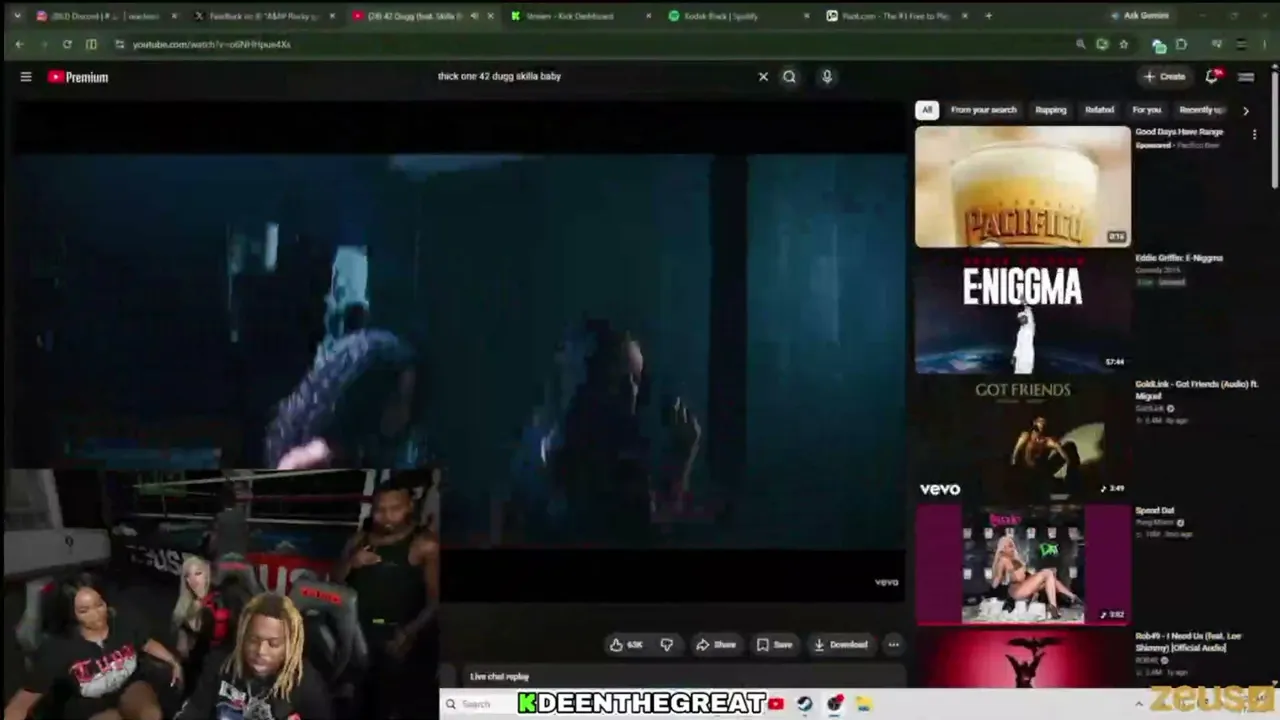Open File Explorer from taskbar
Image resolution: width=1280 pixels, height=720 pixels.
pos(864,704)
